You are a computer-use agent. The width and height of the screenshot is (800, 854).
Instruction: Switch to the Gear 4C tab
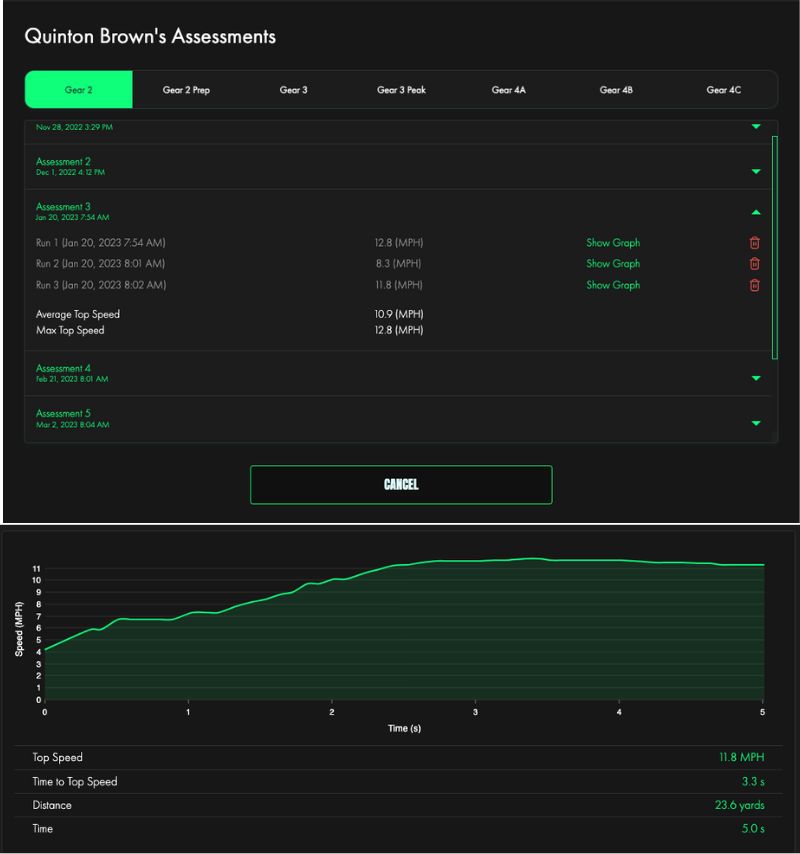pos(724,90)
